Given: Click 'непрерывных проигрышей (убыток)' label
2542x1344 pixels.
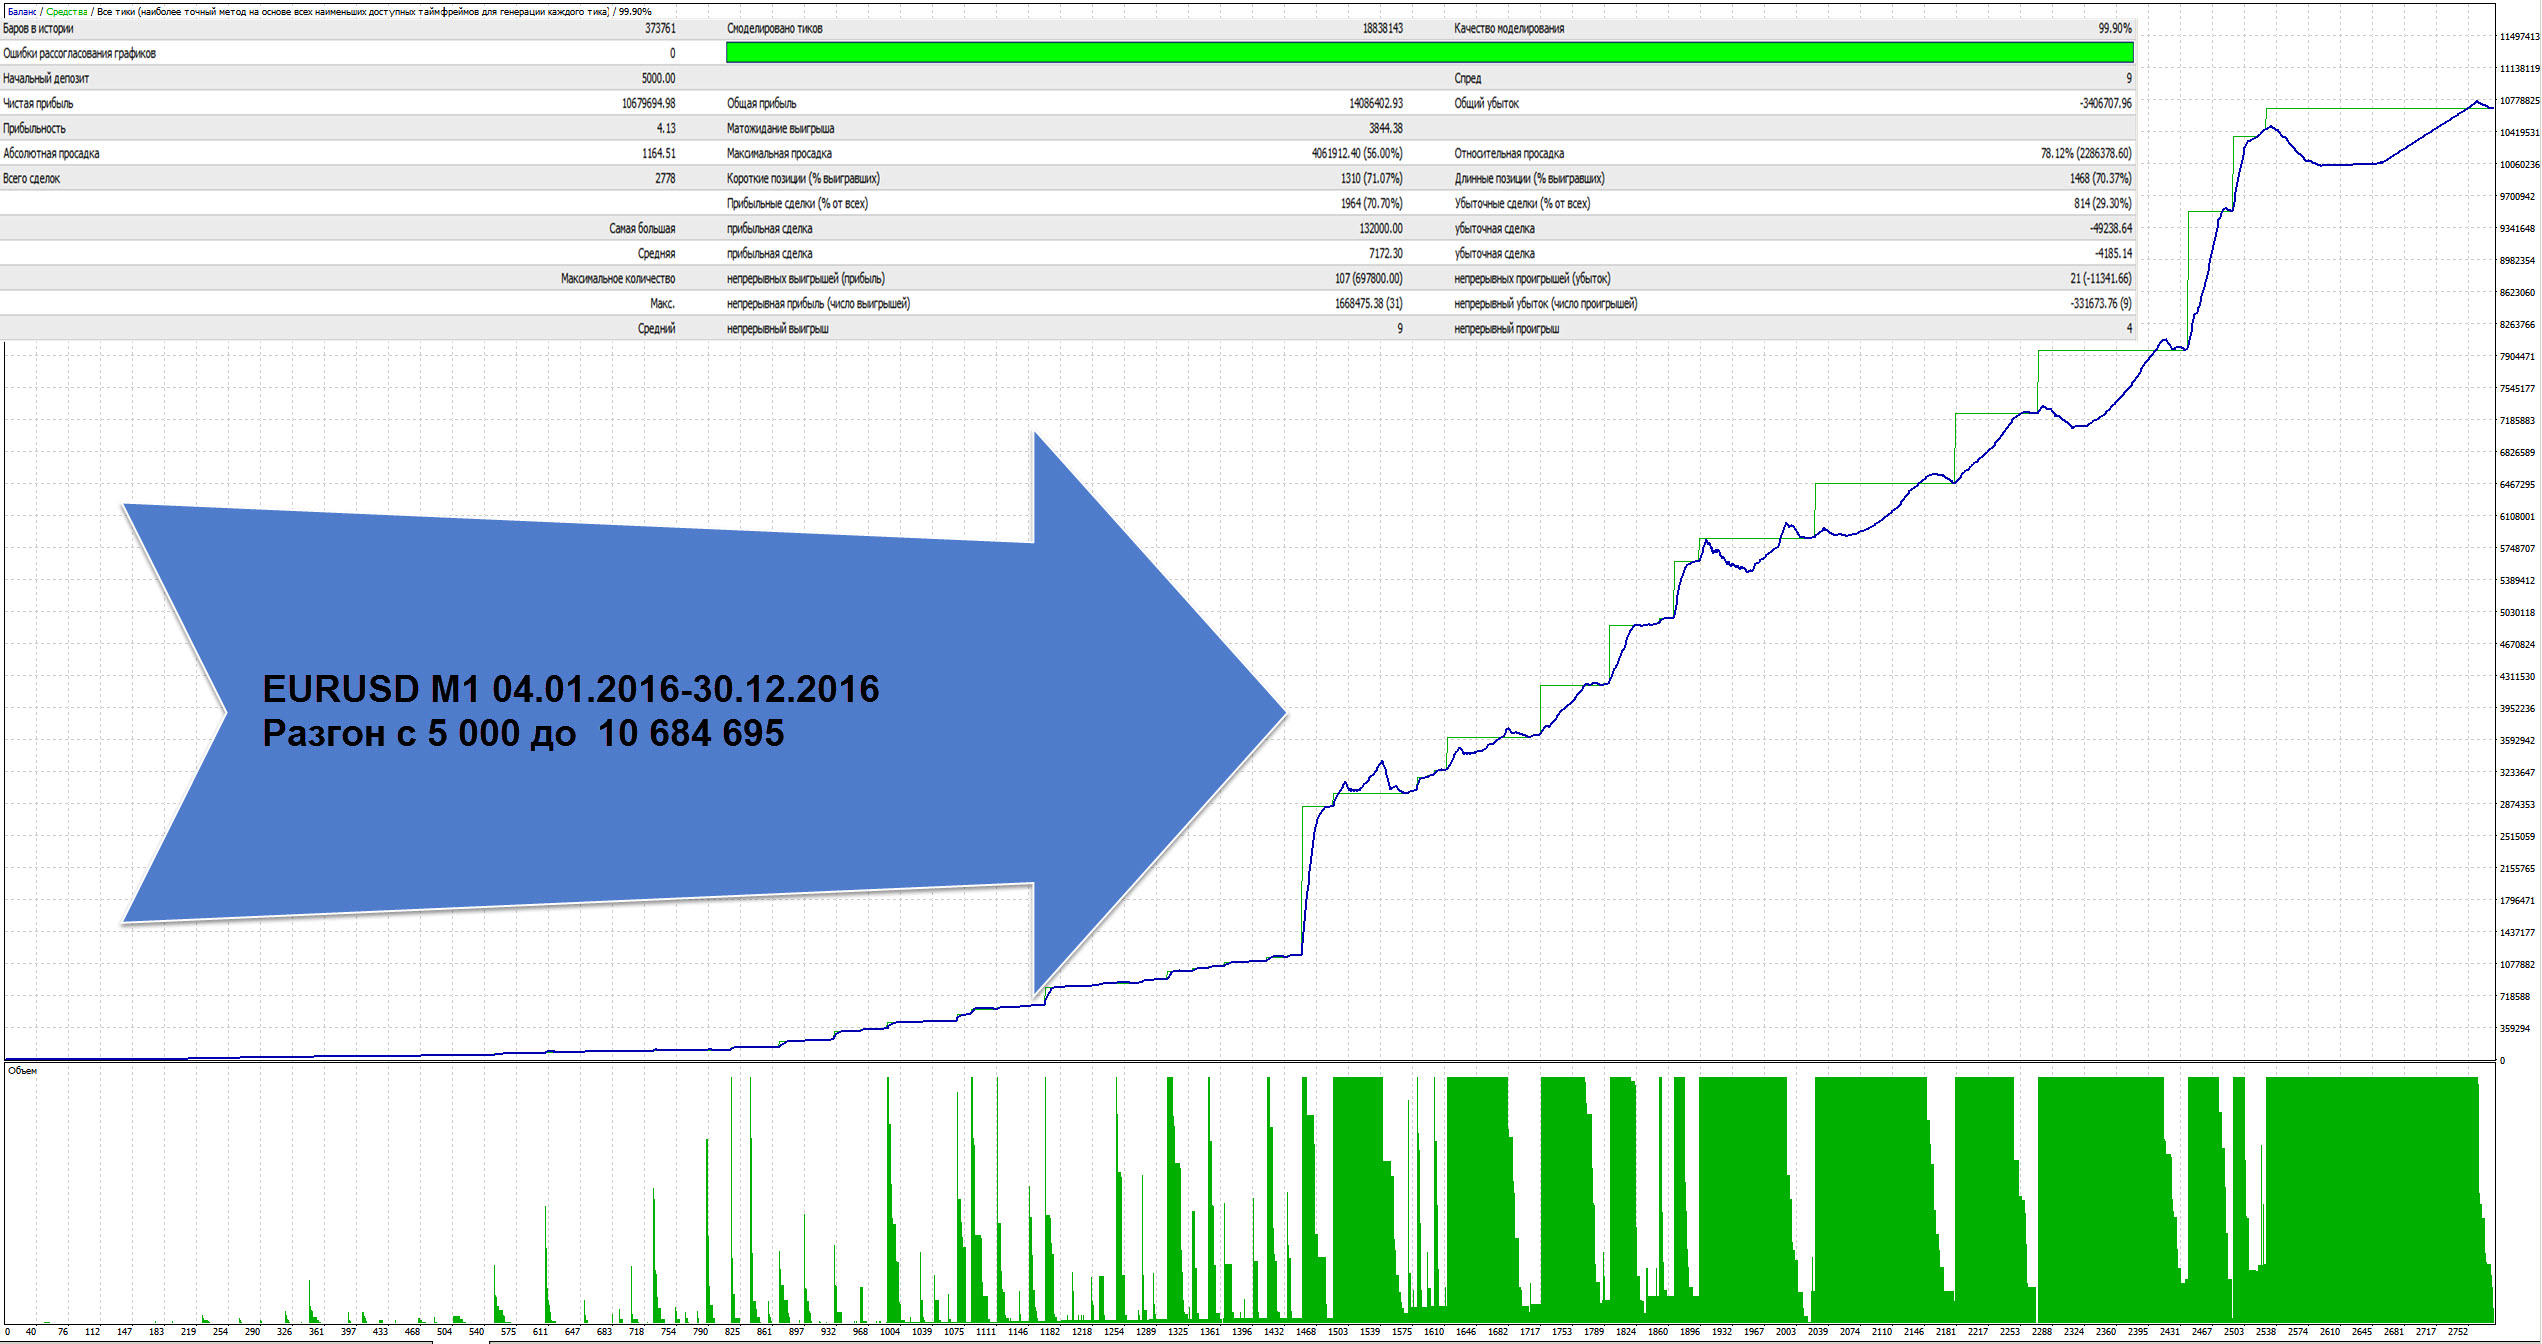Looking at the screenshot, I should (1532, 279).
